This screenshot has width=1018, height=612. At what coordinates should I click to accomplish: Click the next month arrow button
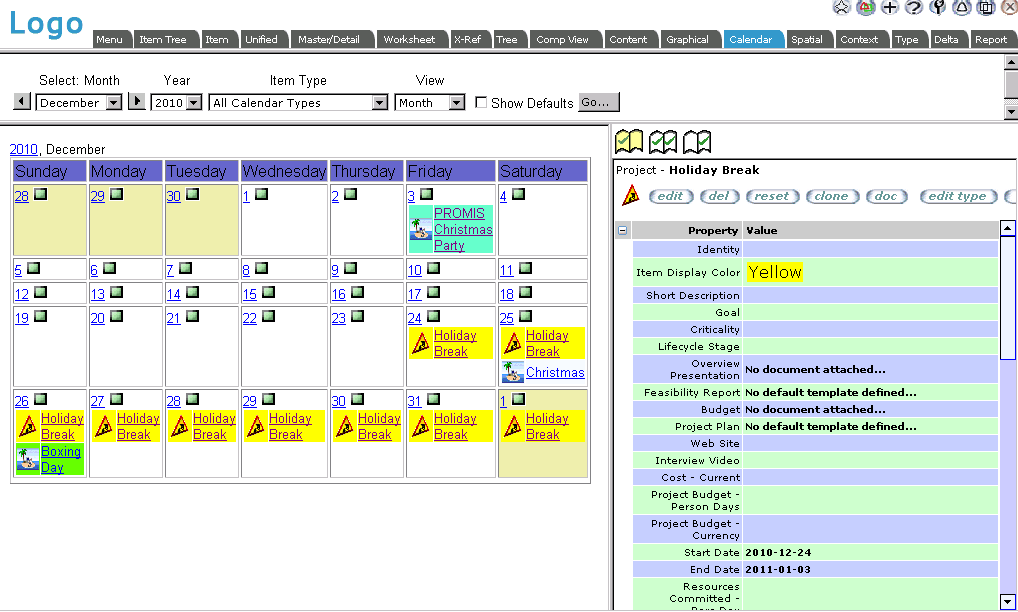click(x=137, y=102)
